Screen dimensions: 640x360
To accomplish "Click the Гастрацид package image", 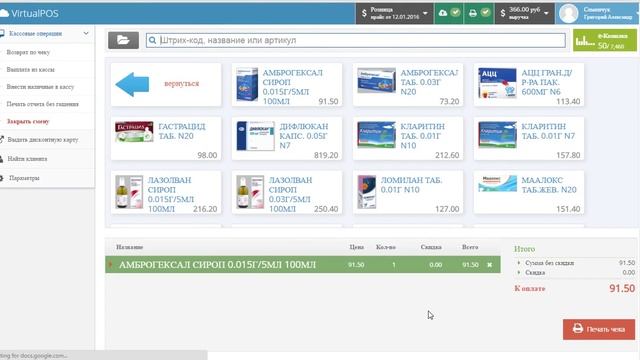I will 134,131.
